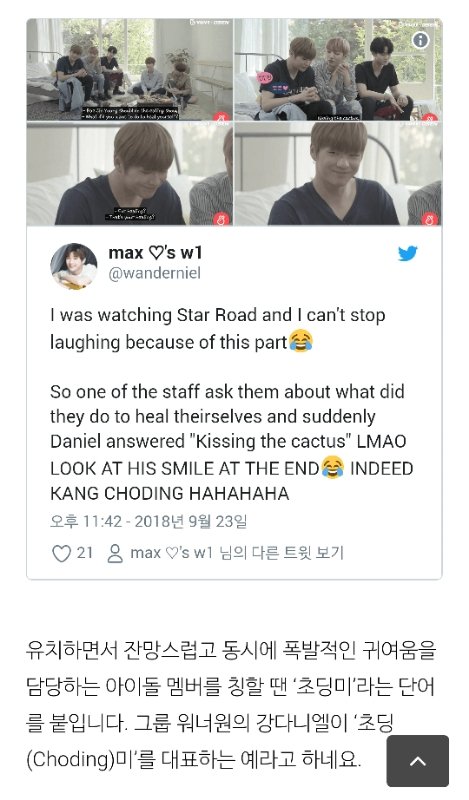Click the max ♡'s w1 display name

tap(155, 252)
